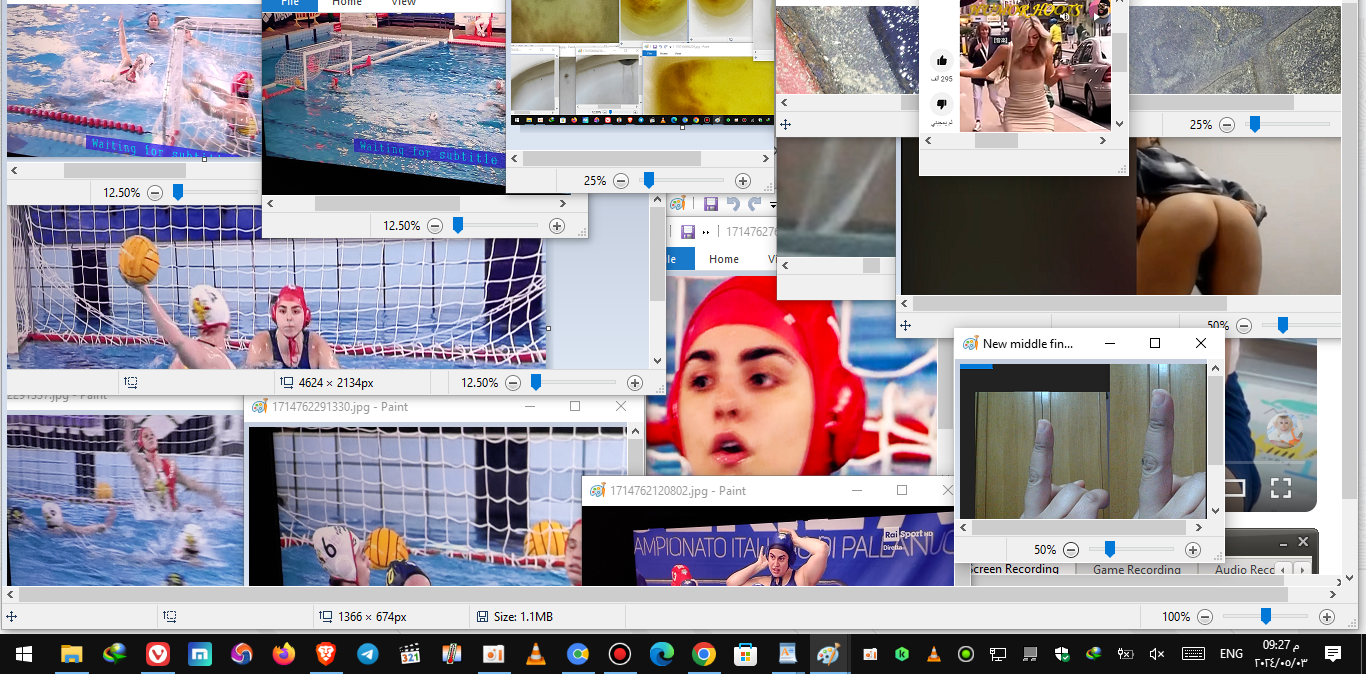The height and width of the screenshot is (674, 1366).
Task: Open Google Chrome from the taskbar
Action: coord(704,654)
